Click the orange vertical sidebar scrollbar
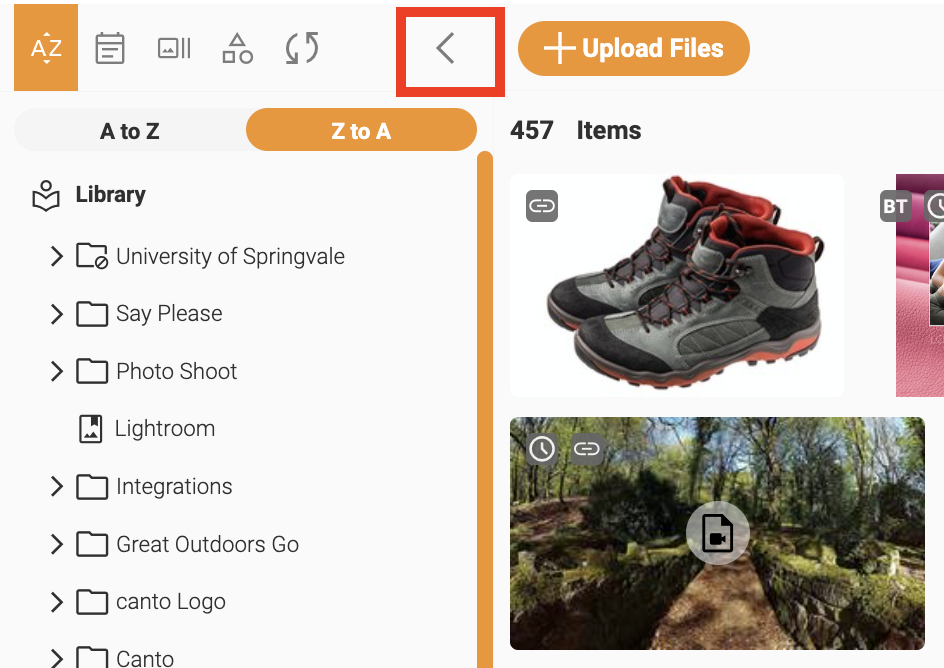This screenshot has width=944, height=668. pyautogui.click(x=485, y=409)
